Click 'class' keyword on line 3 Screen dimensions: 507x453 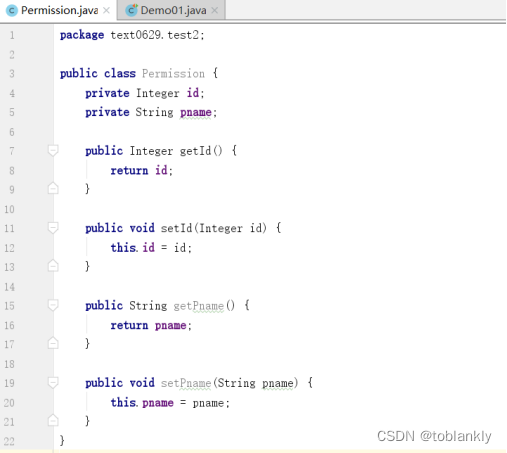120,73
